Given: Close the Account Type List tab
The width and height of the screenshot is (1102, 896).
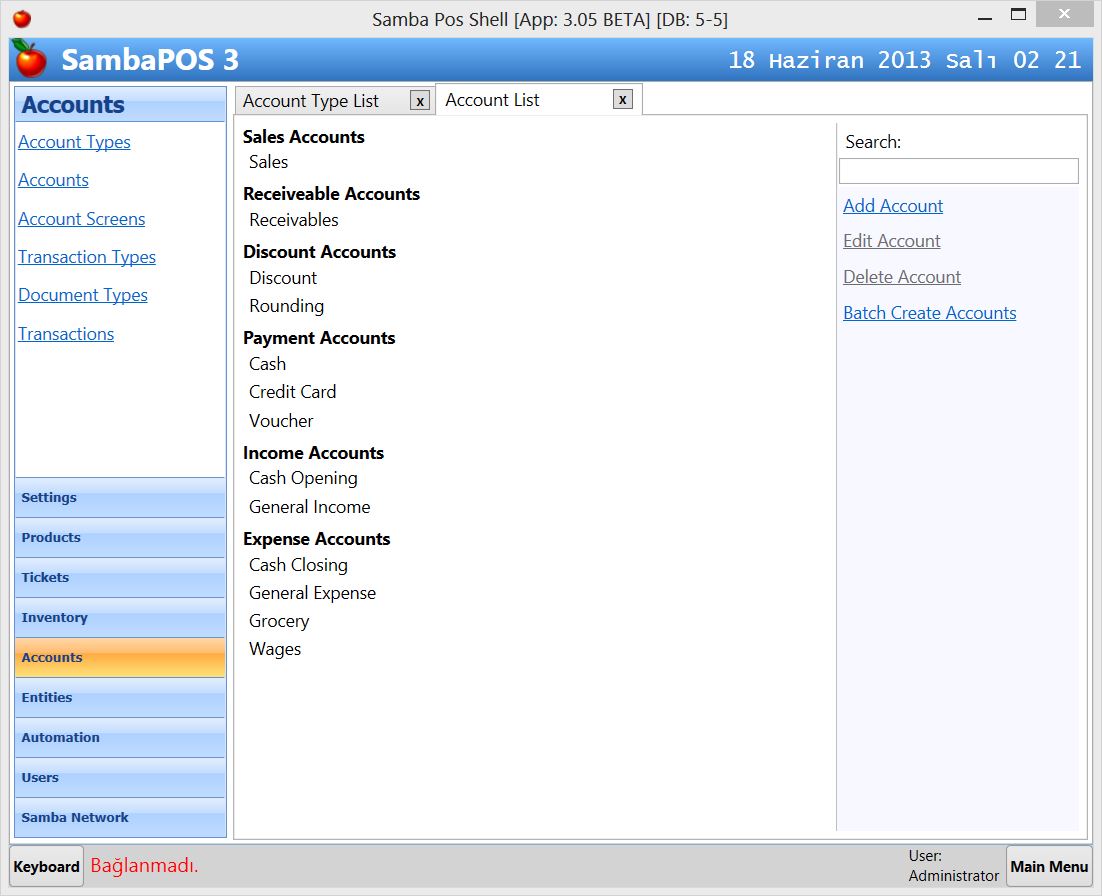Looking at the screenshot, I should click(419, 100).
